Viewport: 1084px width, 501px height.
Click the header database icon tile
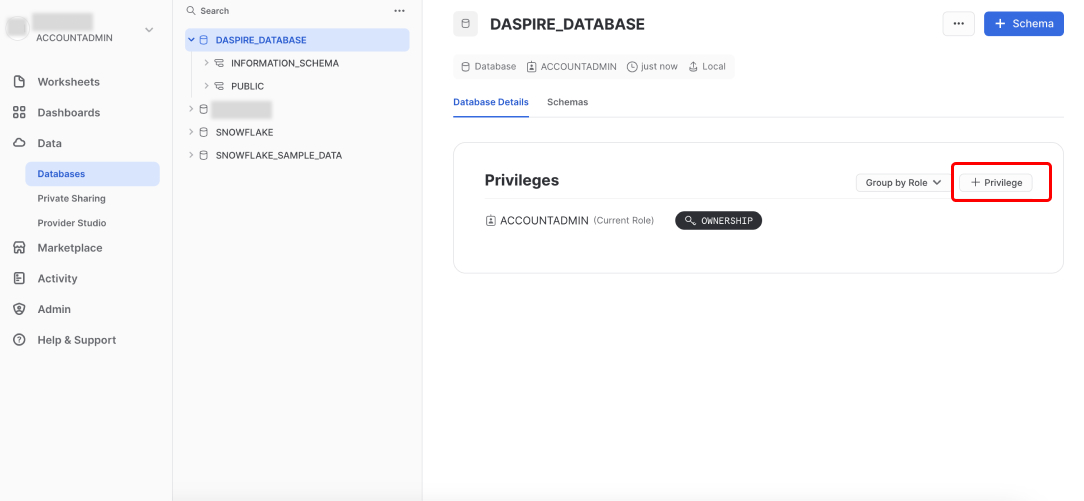(x=465, y=24)
